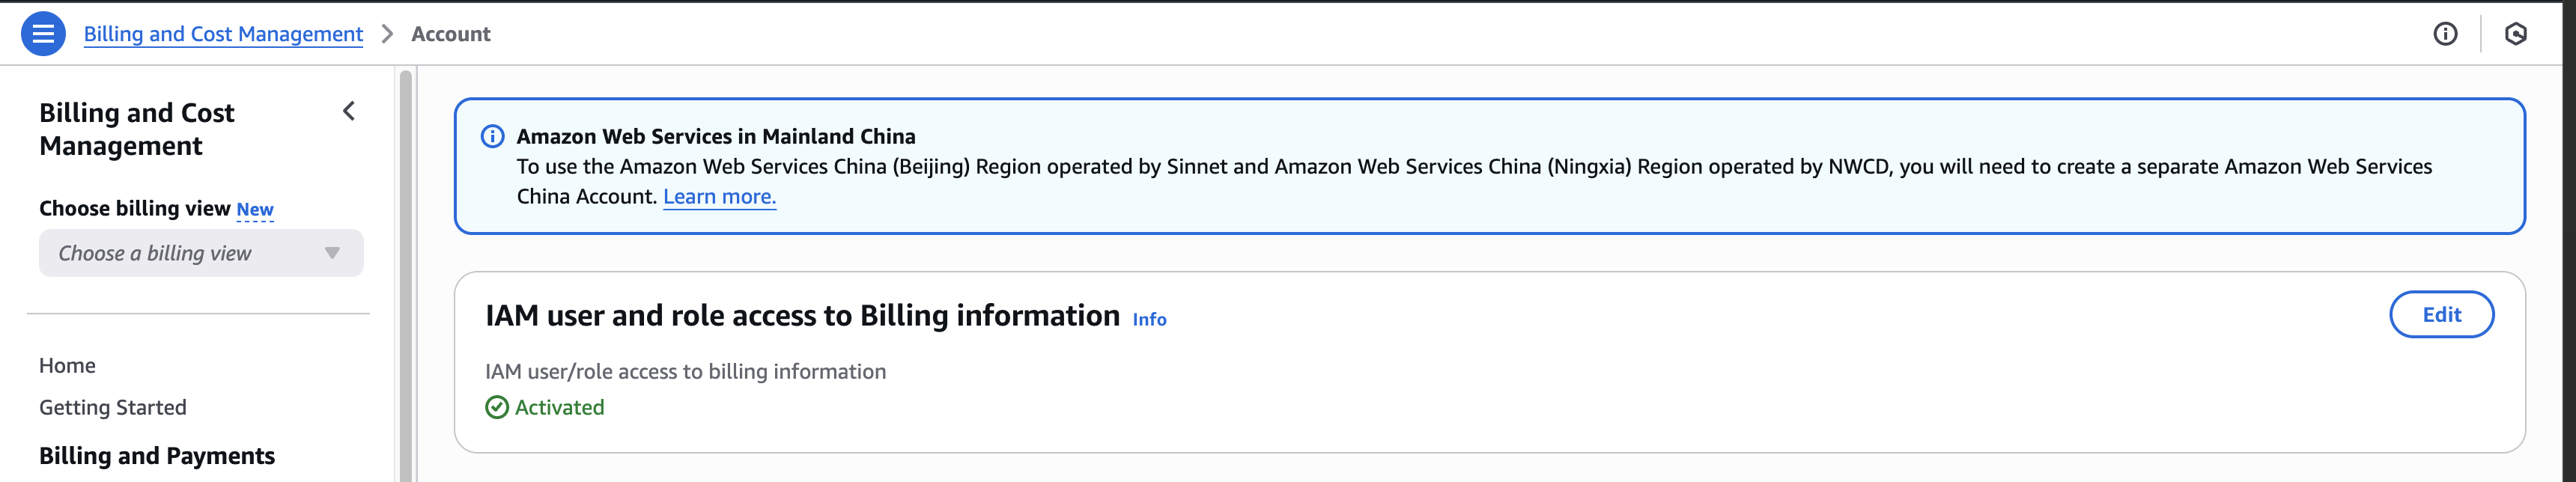
Task: Click the info icon in Mainland China banner
Action: (x=493, y=136)
